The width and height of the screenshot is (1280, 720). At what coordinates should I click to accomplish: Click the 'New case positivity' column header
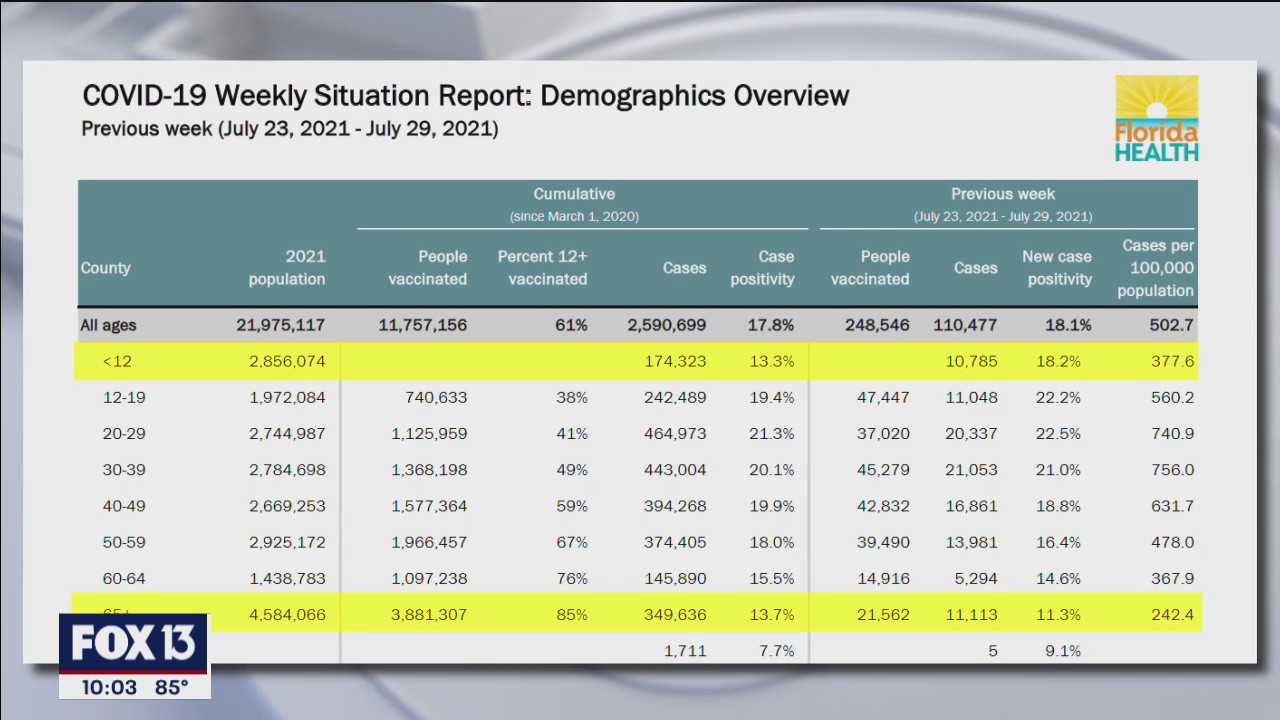1057,268
